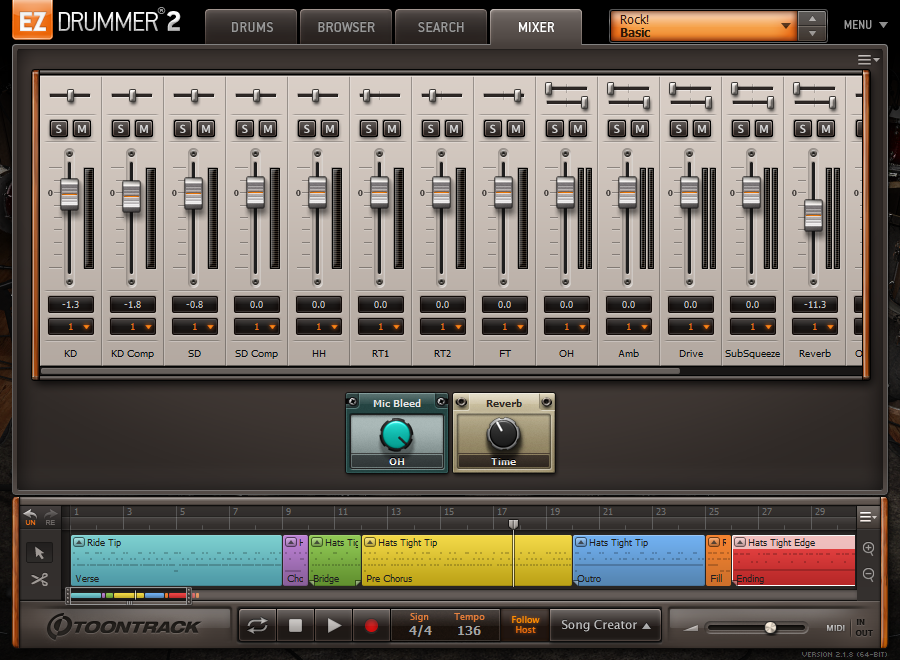Click the playhead marker on the timeline
Image resolution: width=900 pixels, height=660 pixels.
(514, 524)
